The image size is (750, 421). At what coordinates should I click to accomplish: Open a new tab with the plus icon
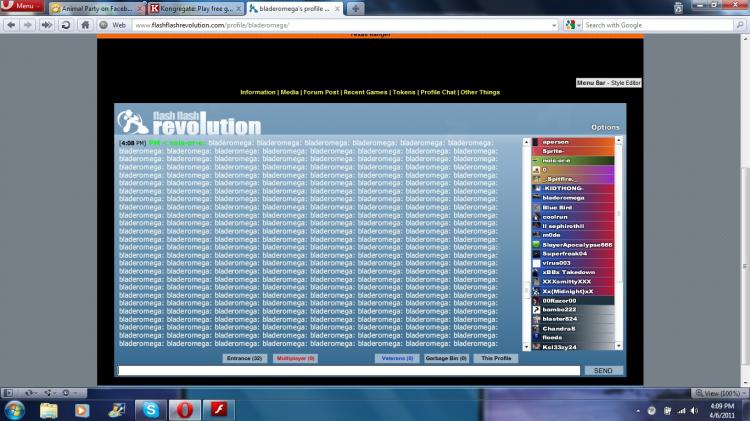[355, 9]
